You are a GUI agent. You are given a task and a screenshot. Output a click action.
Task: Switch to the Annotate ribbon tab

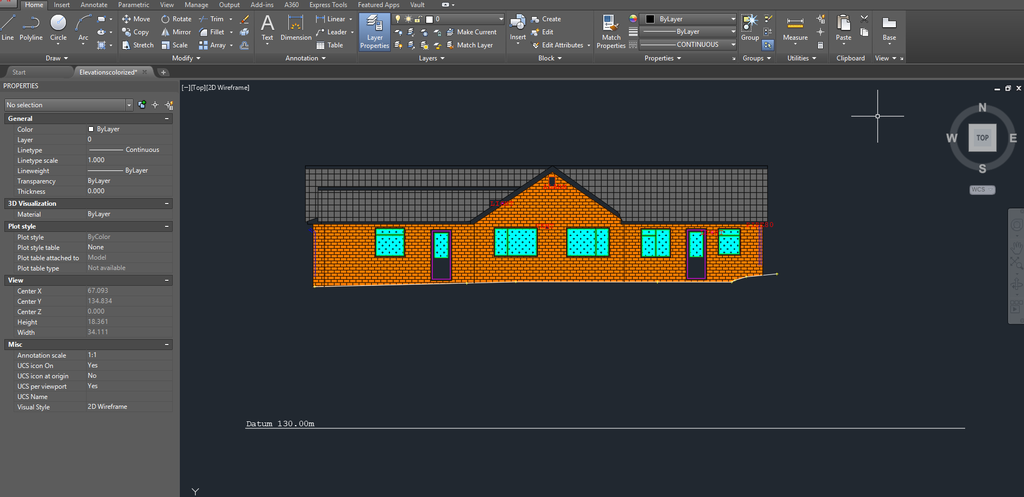pos(93,5)
